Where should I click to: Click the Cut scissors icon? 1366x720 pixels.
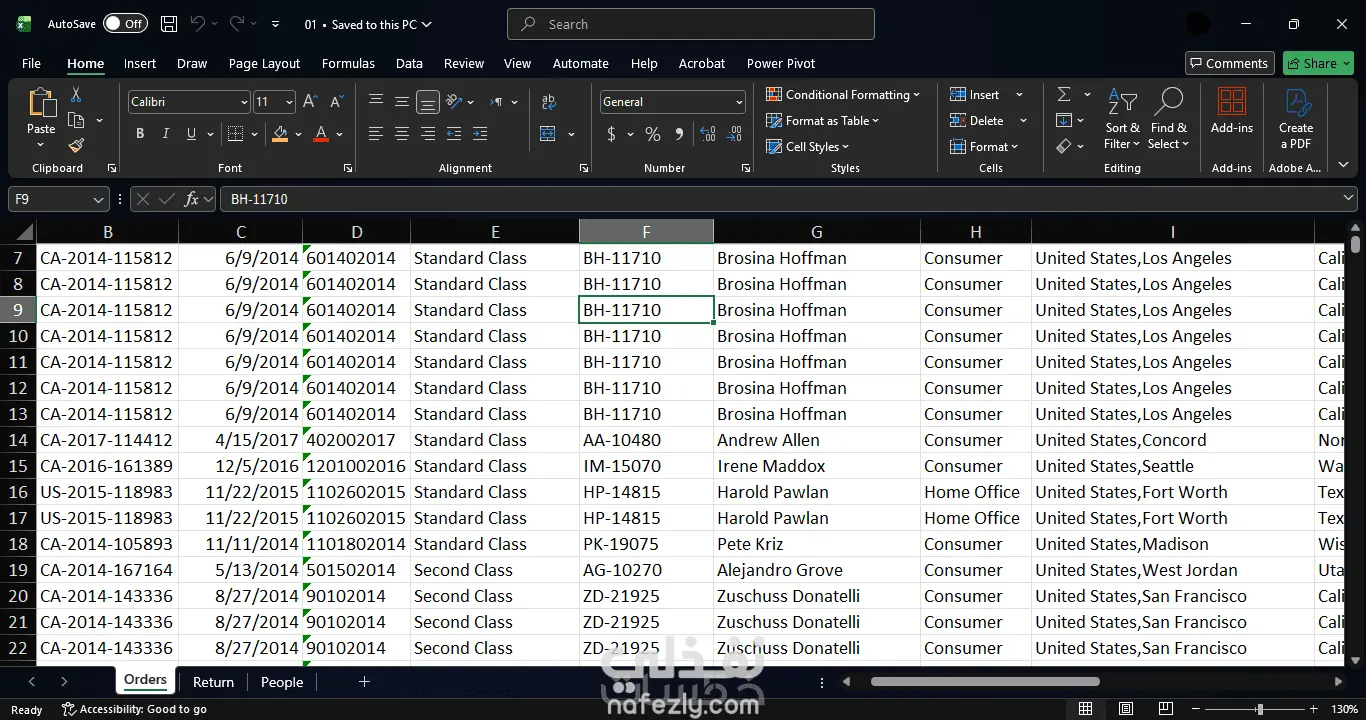pyautogui.click(x=76, y=95)
